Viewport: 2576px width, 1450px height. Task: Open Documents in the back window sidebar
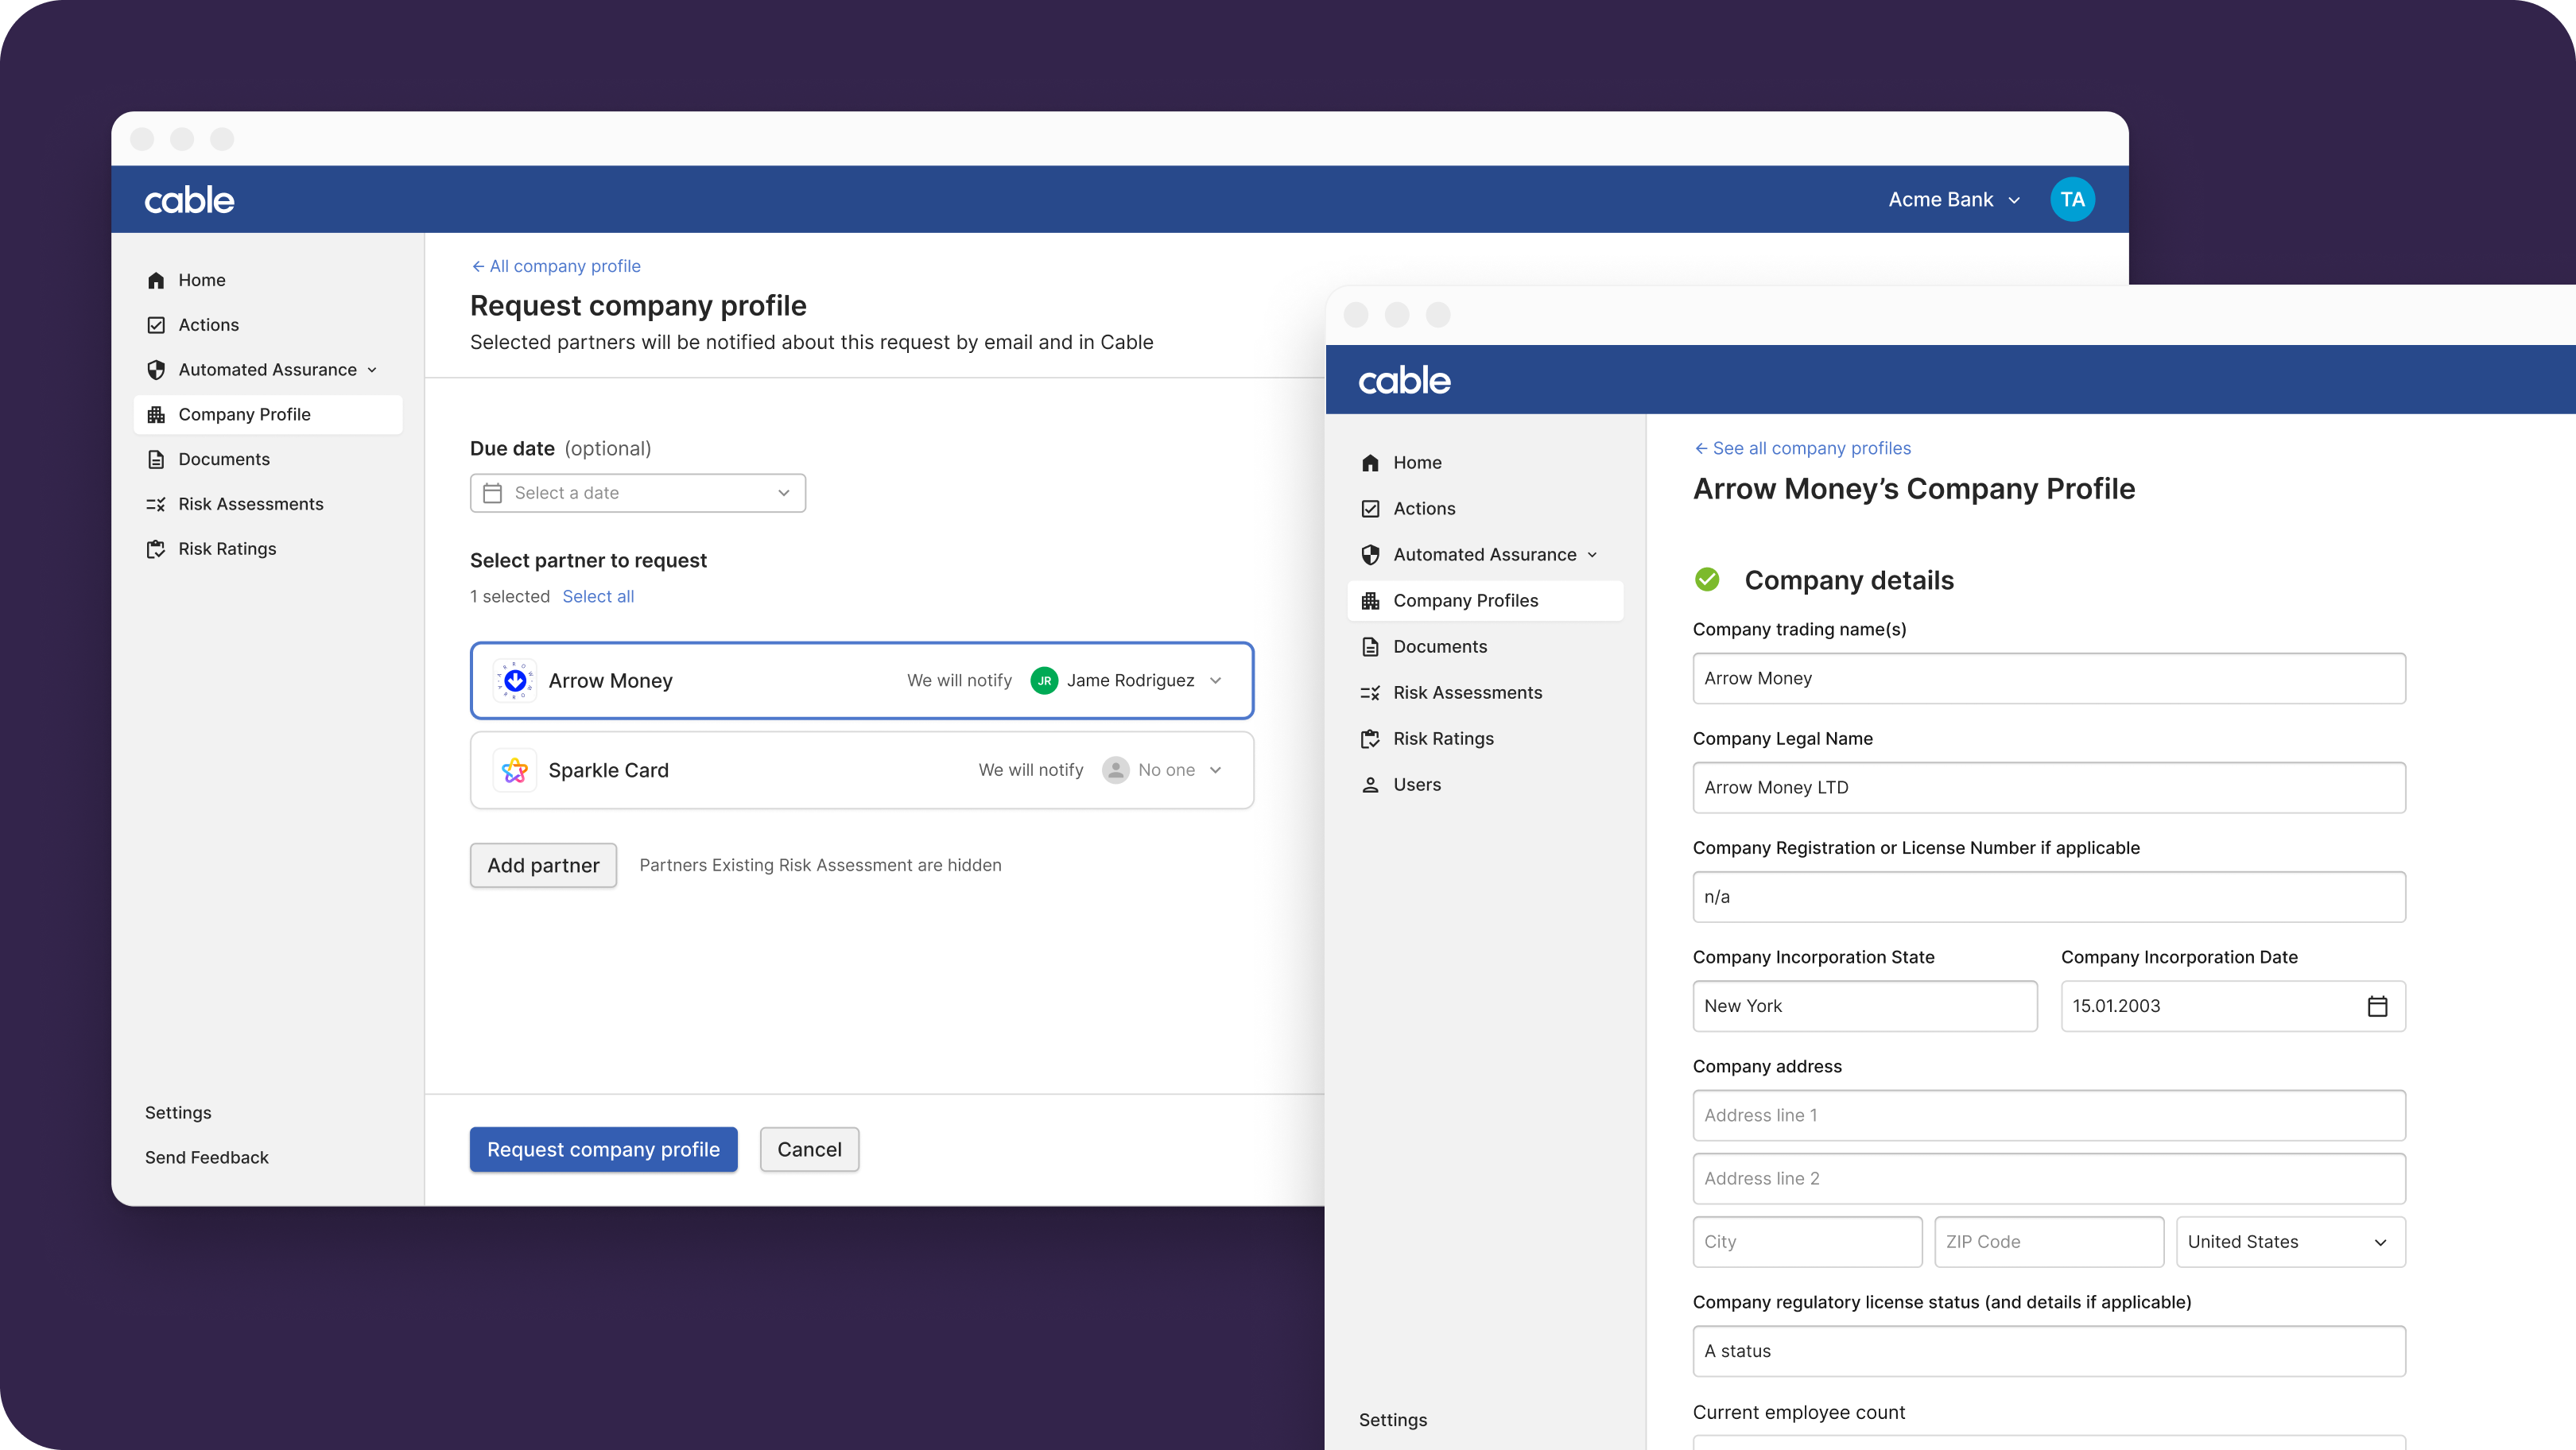pyautogui.click(x=224, y=459)
